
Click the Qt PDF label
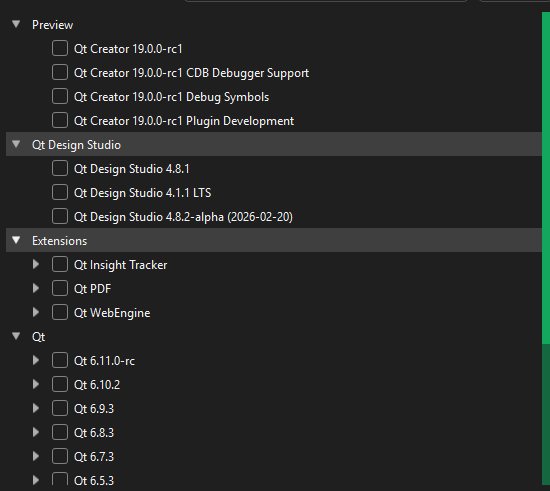point(92,289)
